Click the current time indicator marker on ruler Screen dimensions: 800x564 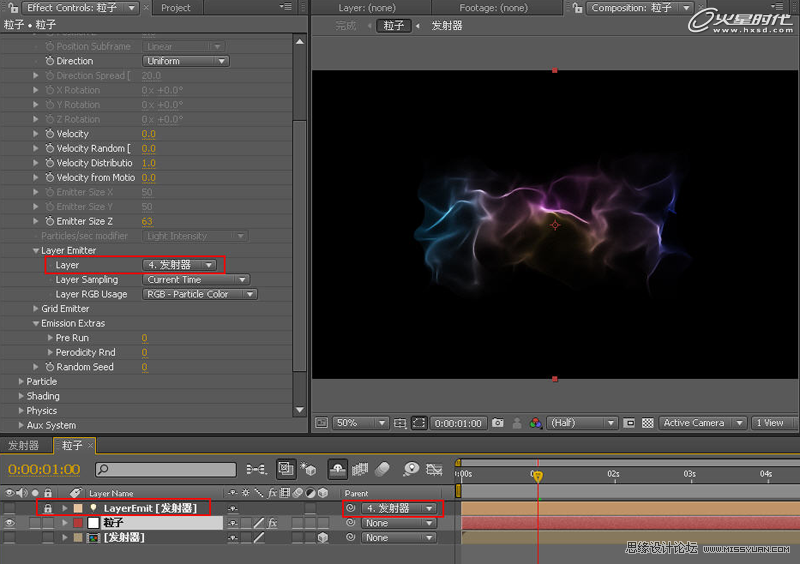537,475
